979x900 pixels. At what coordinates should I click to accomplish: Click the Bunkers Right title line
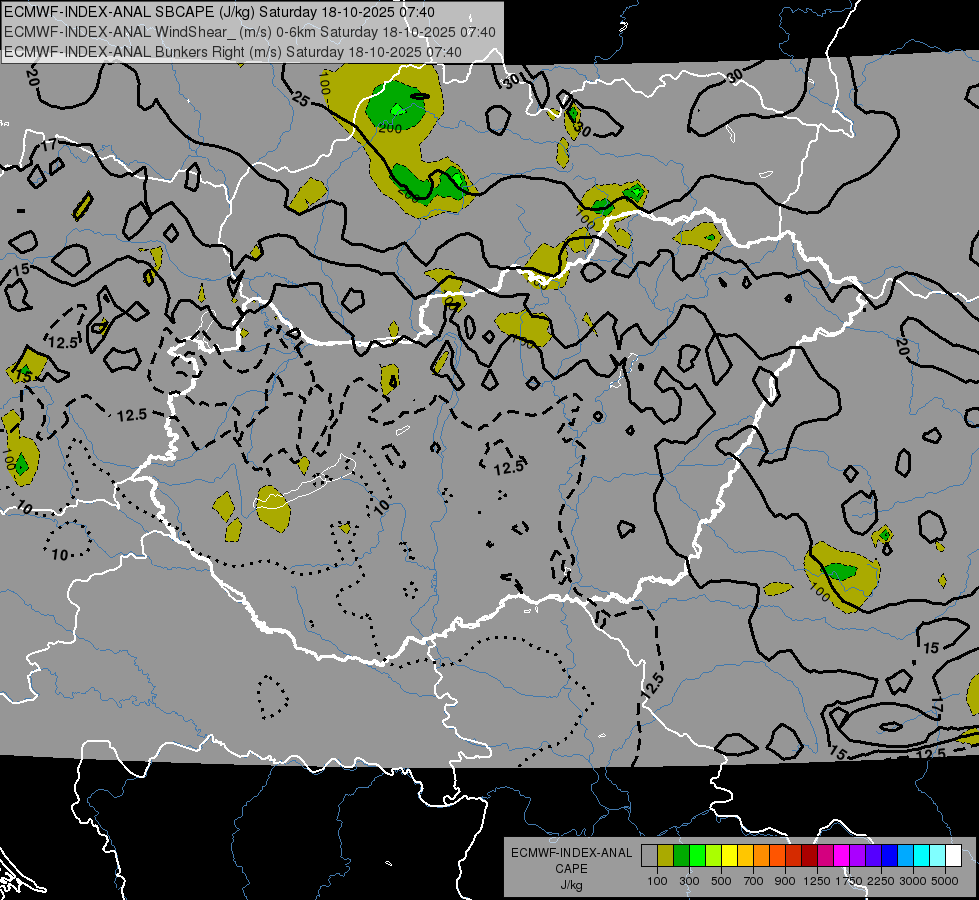[x=232, y=51]
